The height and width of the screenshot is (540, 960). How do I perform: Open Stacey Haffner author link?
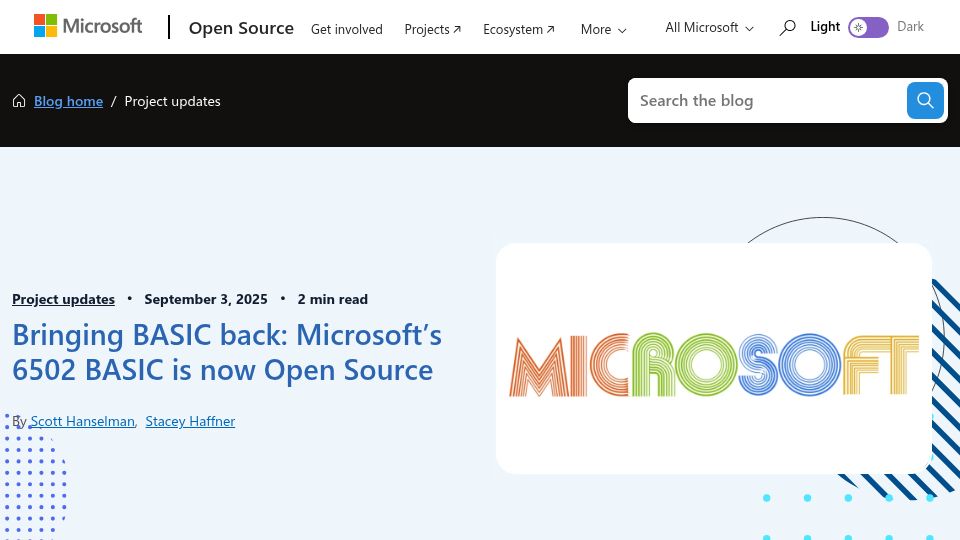tap(190, 421)
